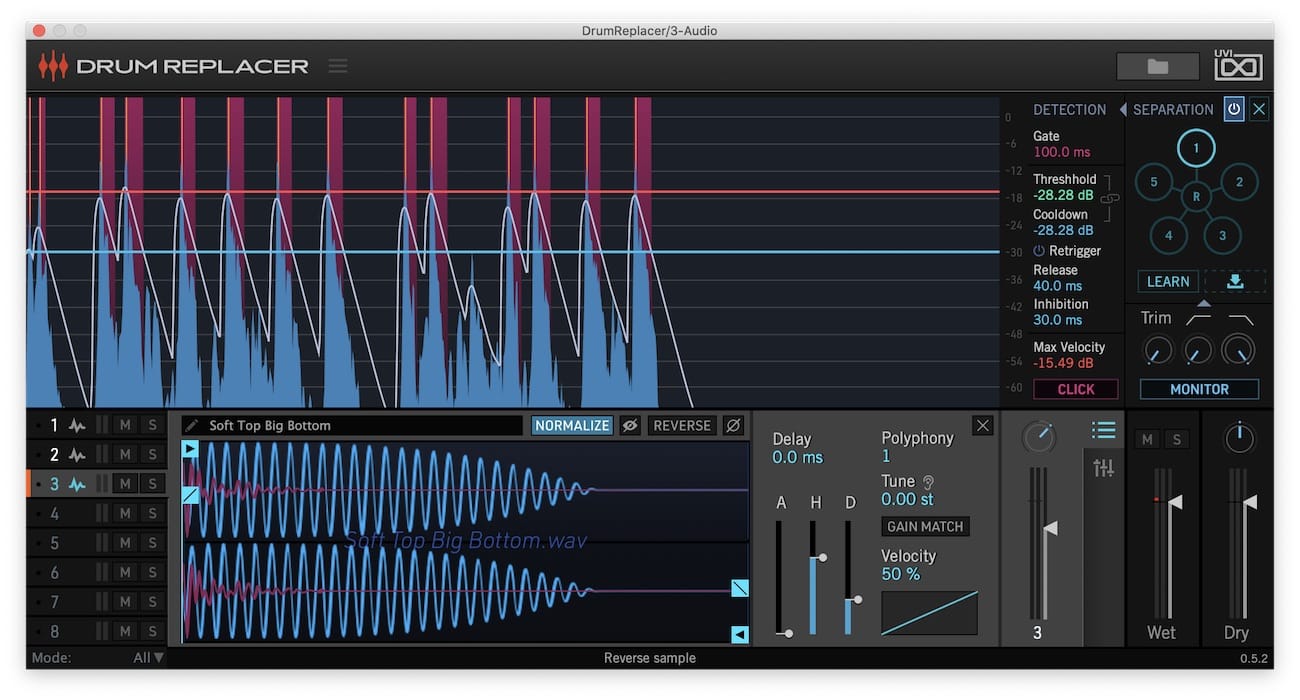Open the Drum Replacer hamburger menu
1300x700 pixels.
click(x=338, y=66)
